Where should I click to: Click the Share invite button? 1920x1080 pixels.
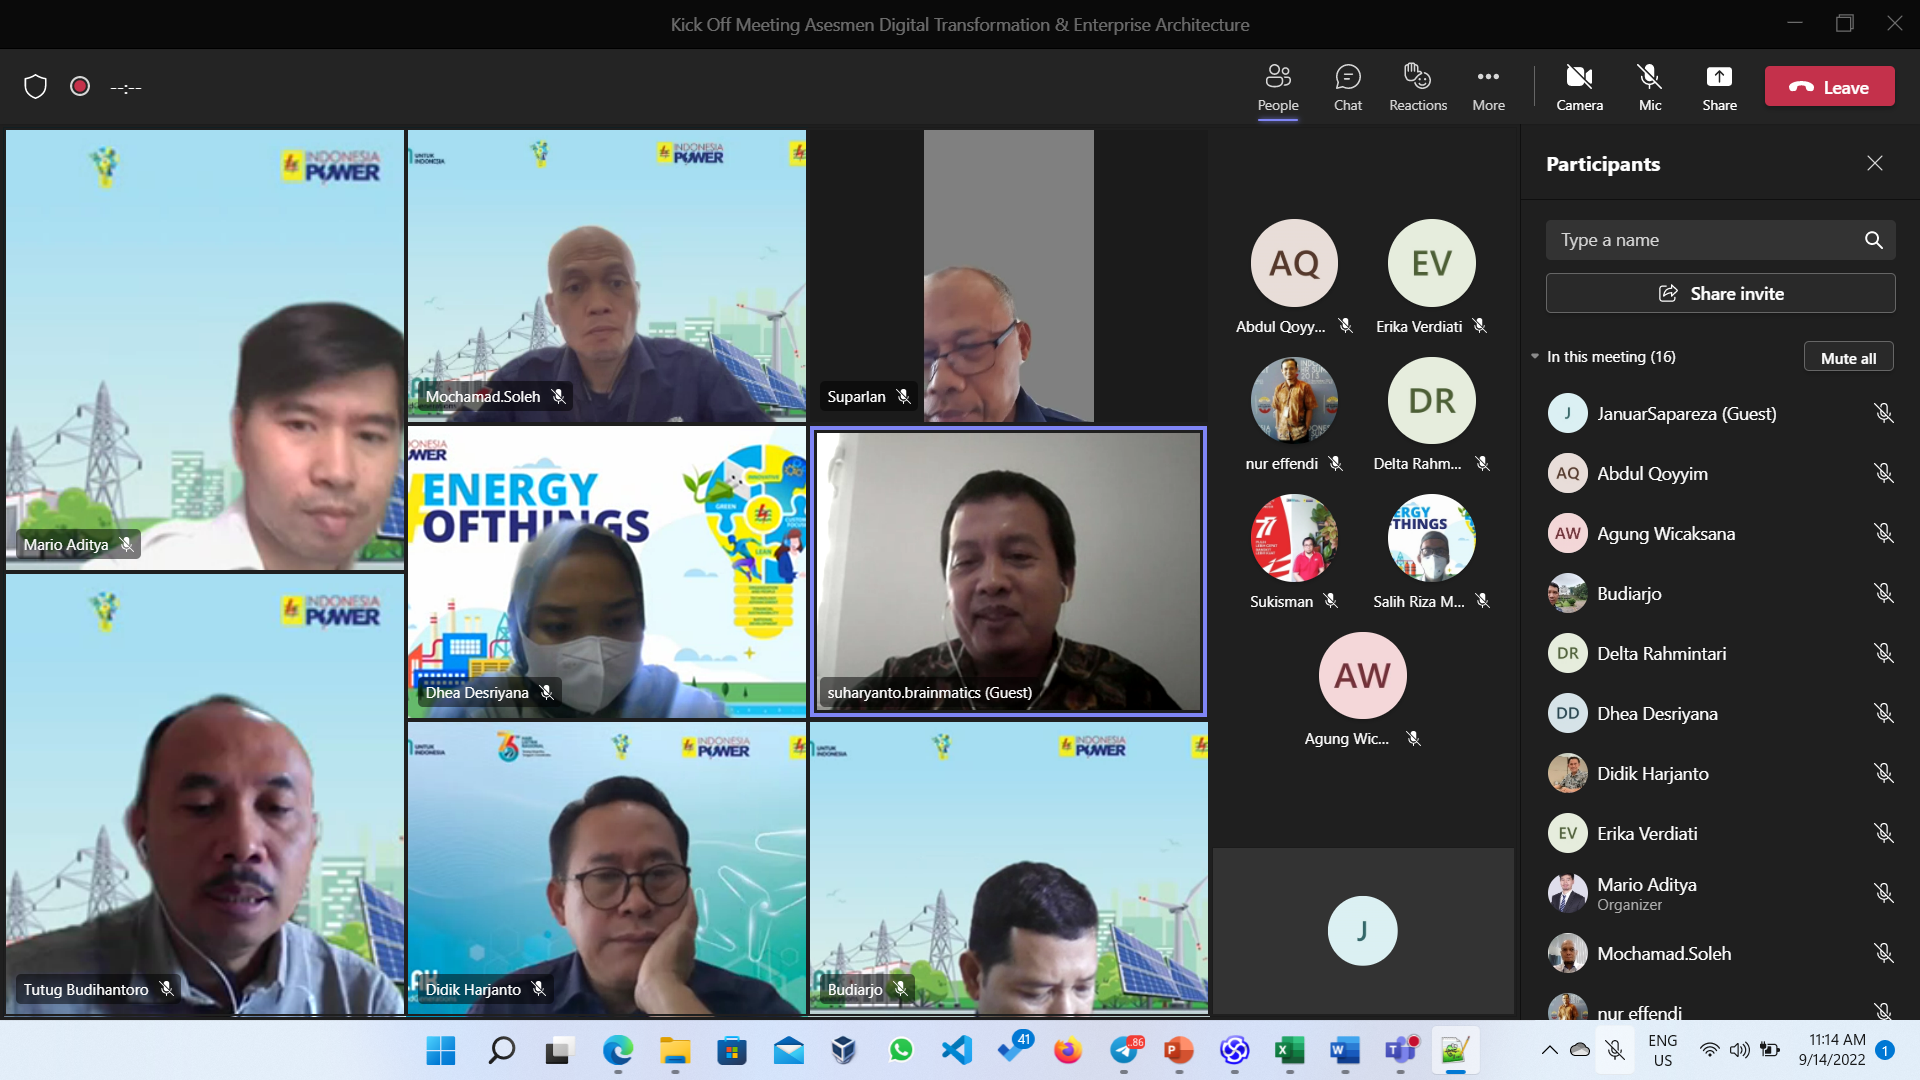[x=1720, y=293]
